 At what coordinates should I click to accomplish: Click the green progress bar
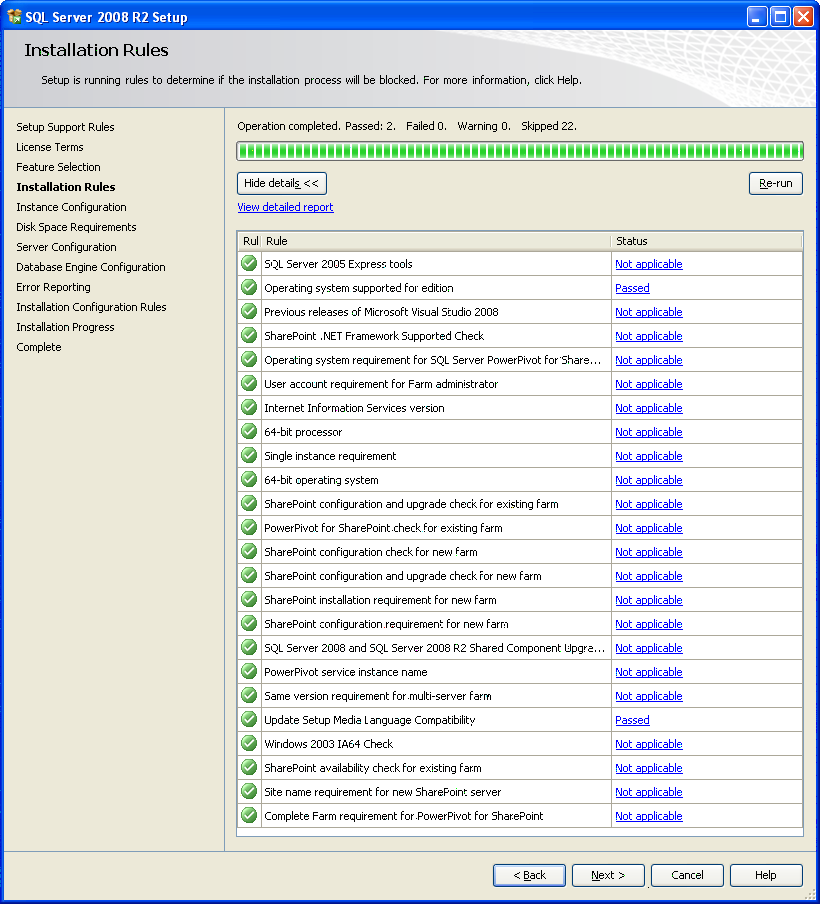[520, 151]
